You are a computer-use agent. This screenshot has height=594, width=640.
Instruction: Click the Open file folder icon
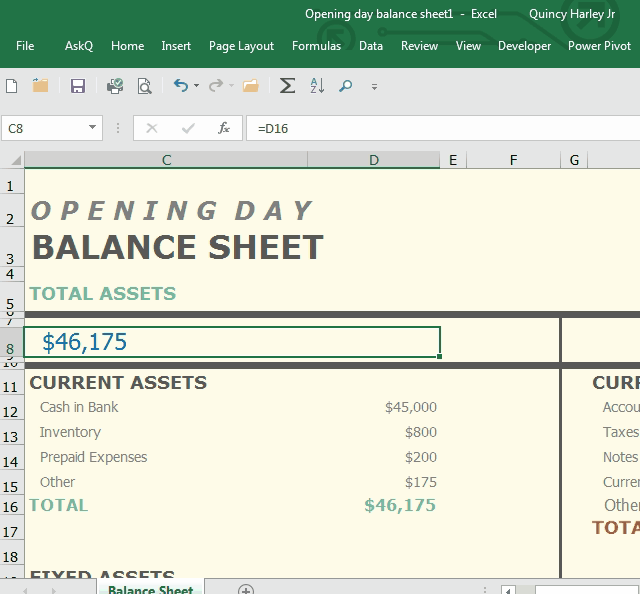pyautogui.click(x=41, y=86)
